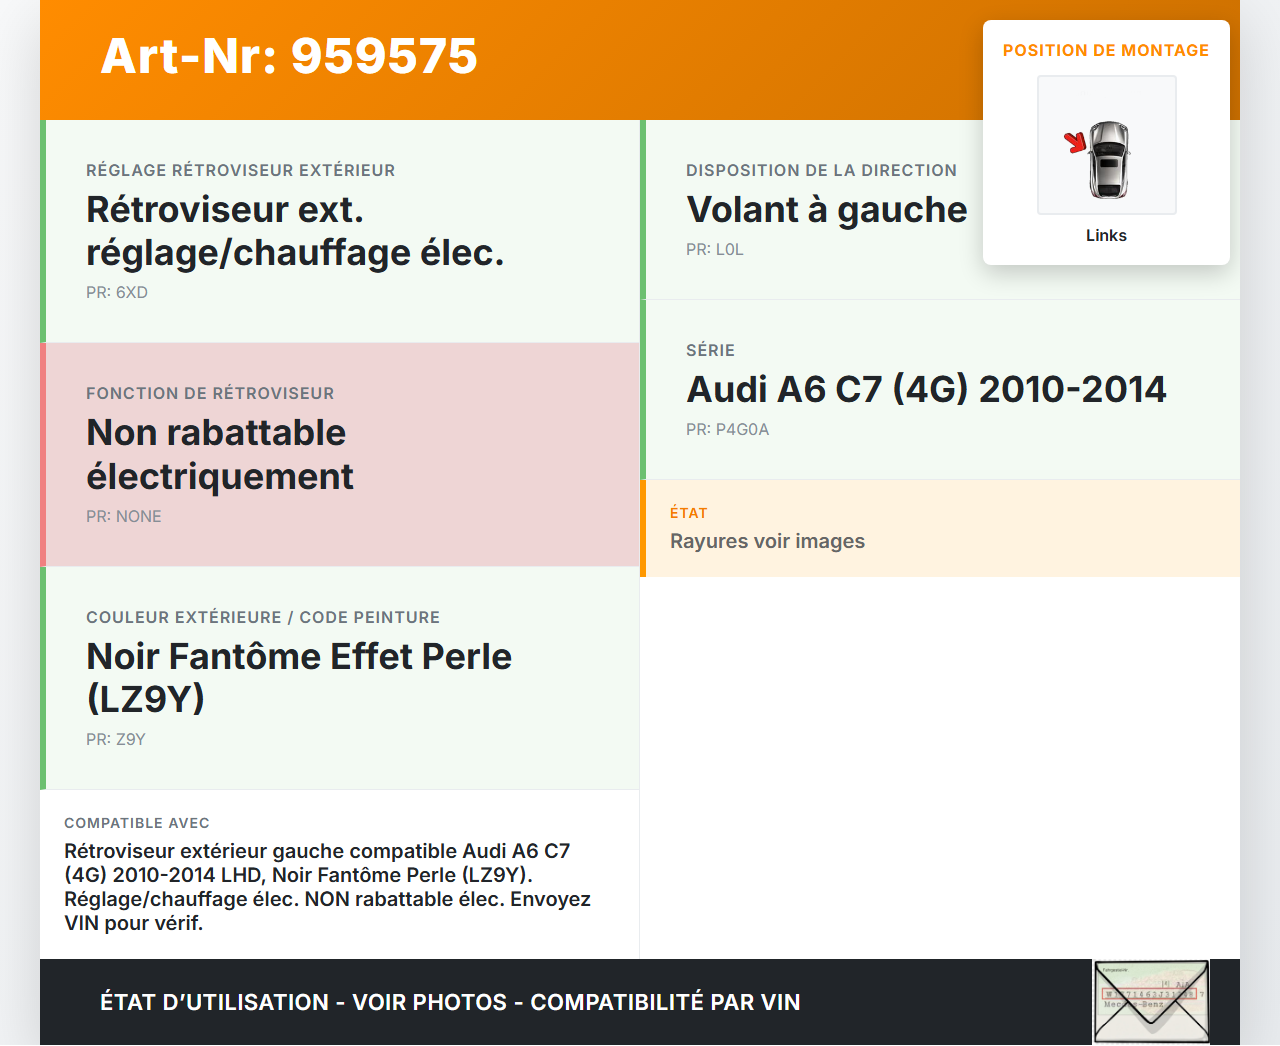Click the compatibility description paragraph
Image resolution: width=1280 pixels, height=1046 pixels.
[x=328, y=887]
